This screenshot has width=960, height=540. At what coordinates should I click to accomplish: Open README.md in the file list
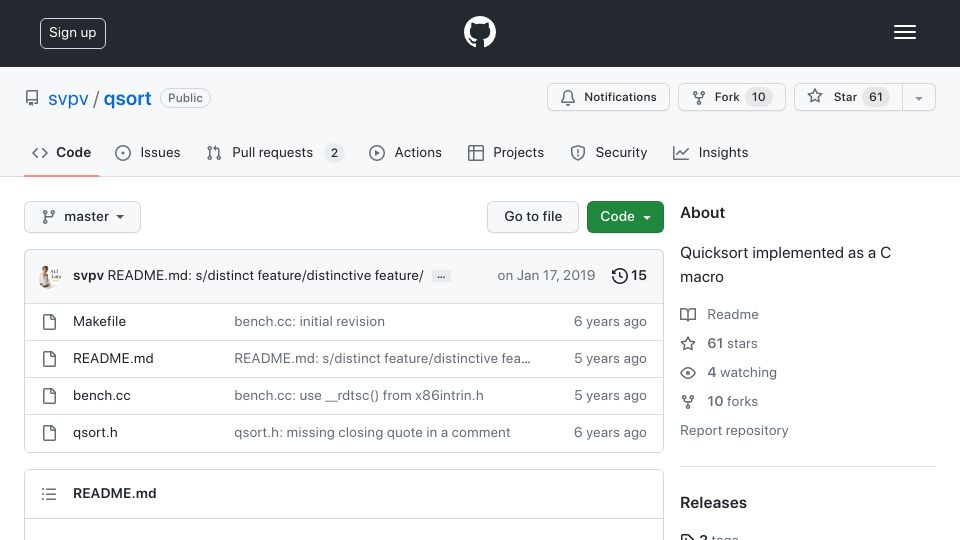[113, 359]
